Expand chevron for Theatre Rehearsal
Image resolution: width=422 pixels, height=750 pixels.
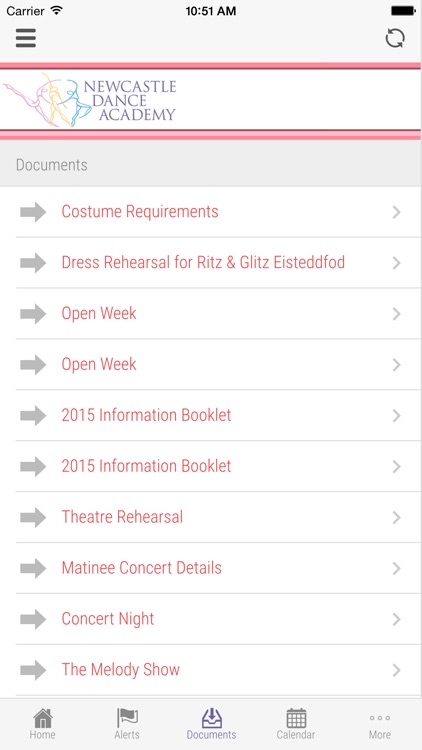tap(396, 518)
